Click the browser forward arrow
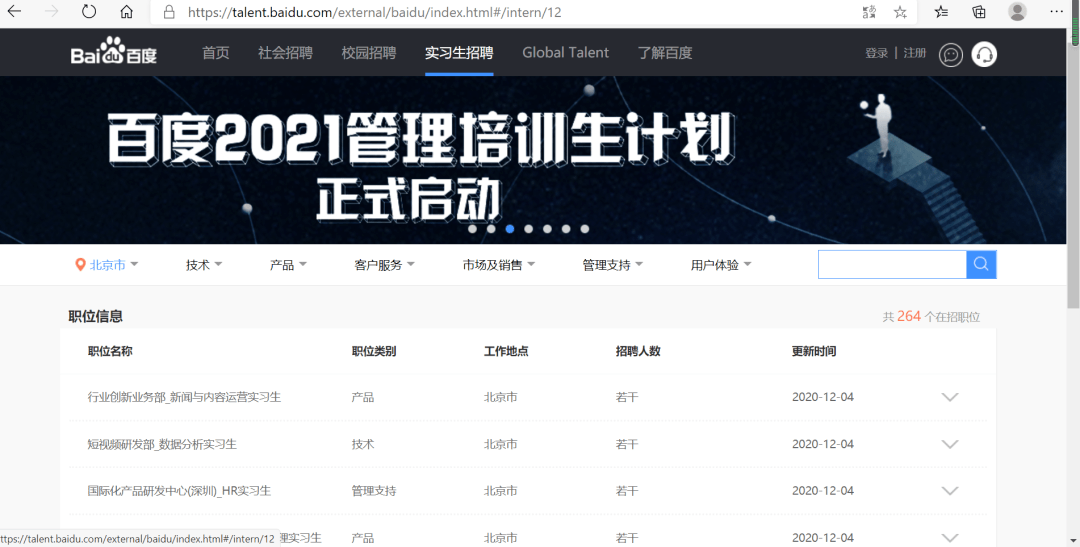This screenshot has width=1080, height=547. click(x=51, y=12)
